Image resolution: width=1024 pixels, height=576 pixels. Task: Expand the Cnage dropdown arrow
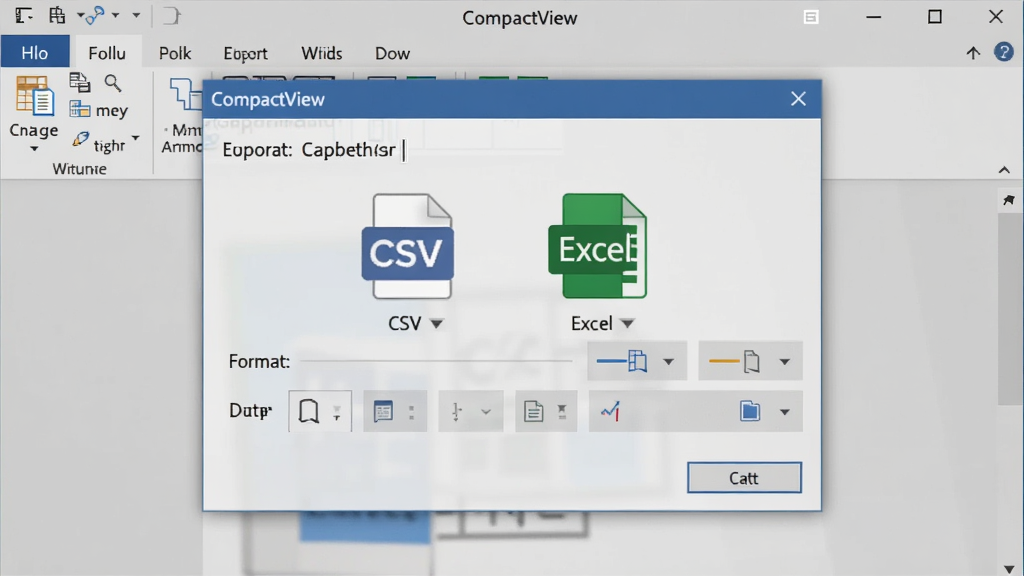click(34, 149)
